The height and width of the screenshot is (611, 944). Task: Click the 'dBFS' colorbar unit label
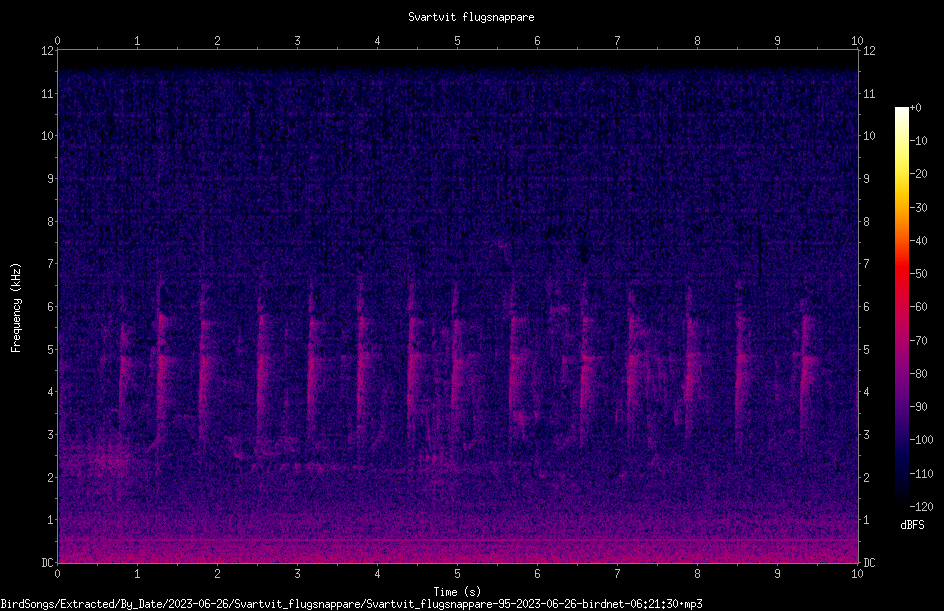point(912,525)
